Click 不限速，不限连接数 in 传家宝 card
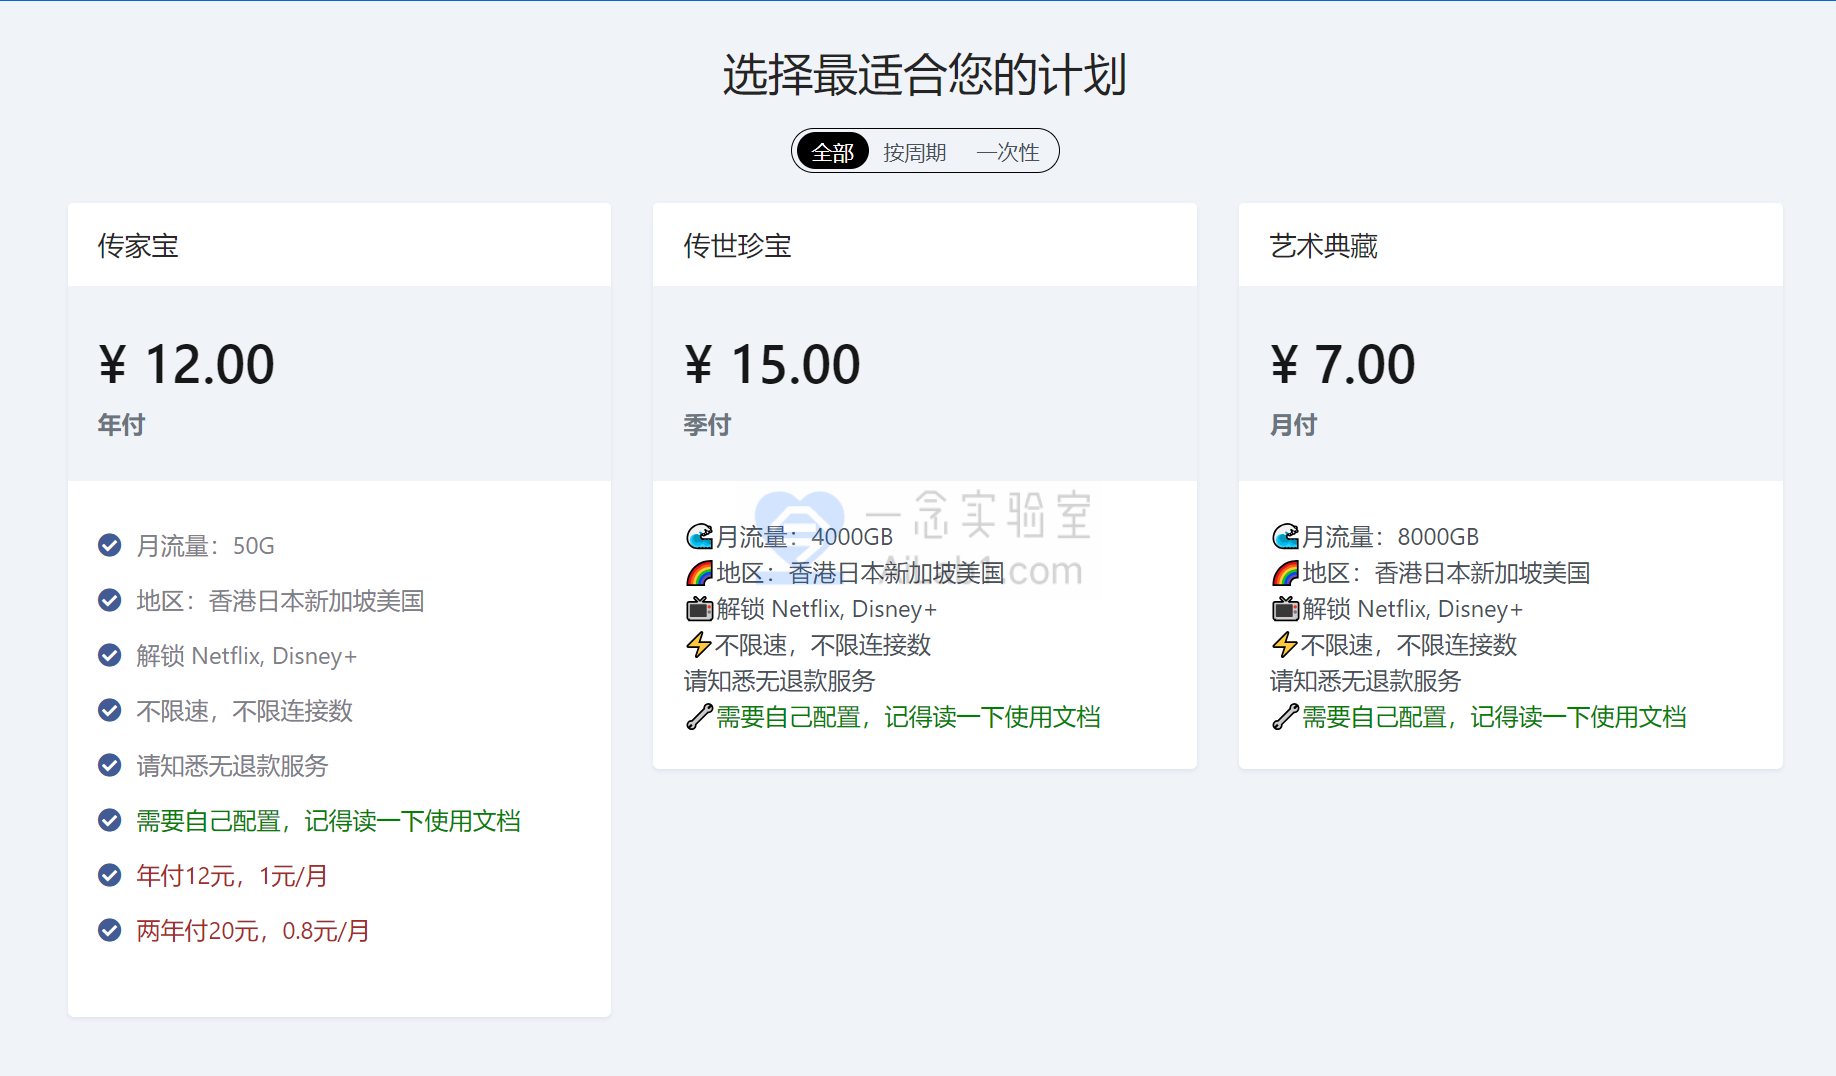 [244, 711]
